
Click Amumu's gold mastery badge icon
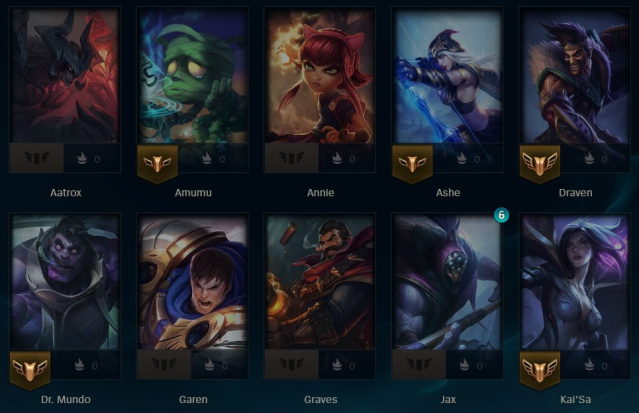point(157,163)
